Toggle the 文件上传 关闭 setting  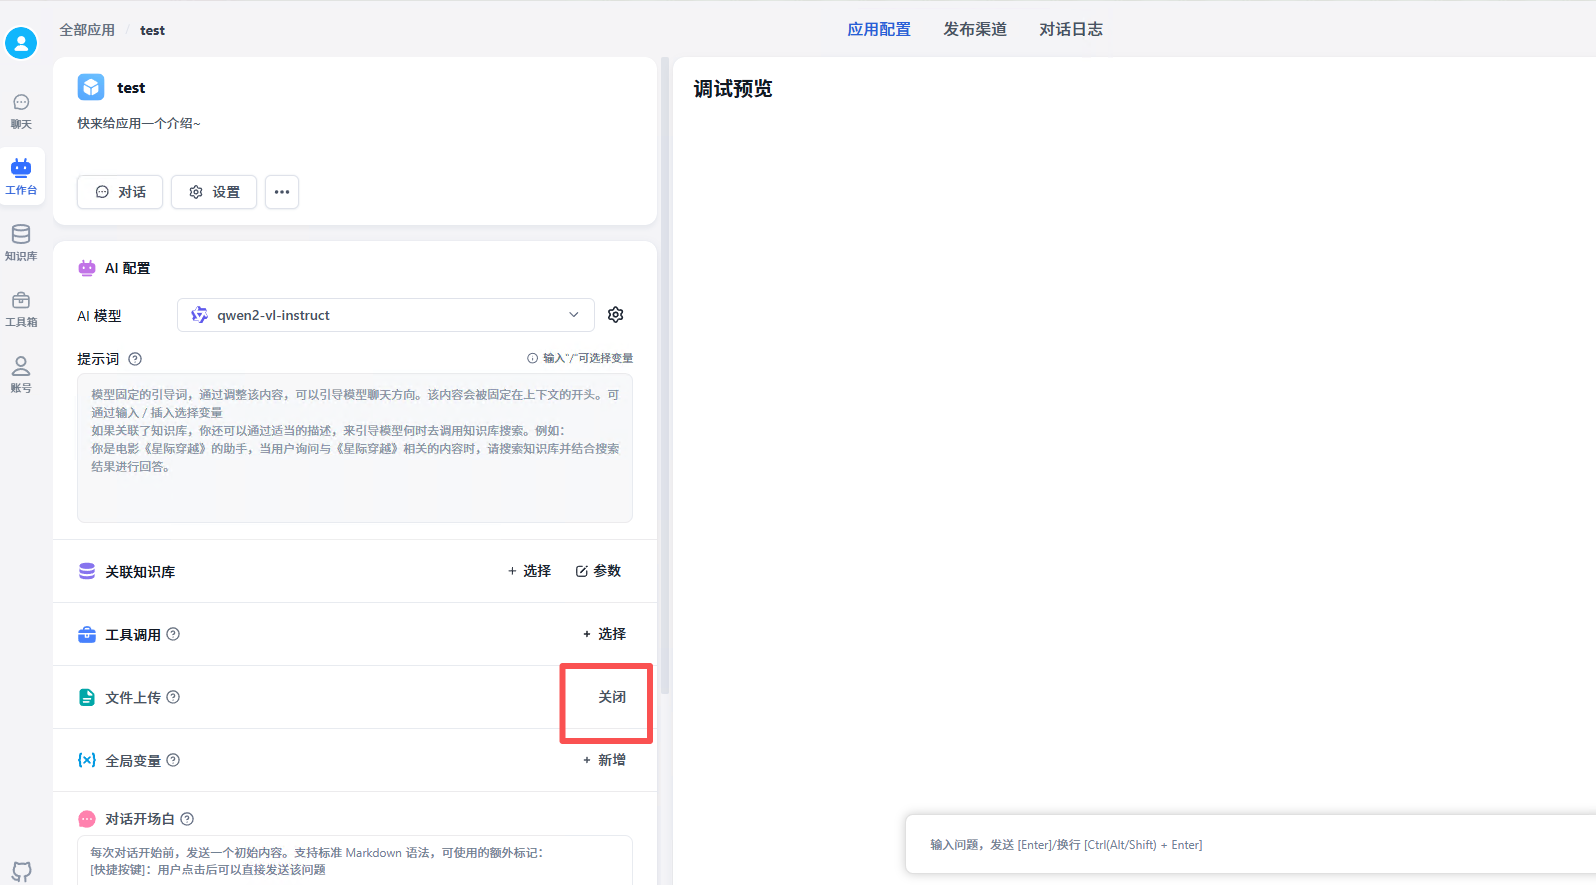pos(611,697)
